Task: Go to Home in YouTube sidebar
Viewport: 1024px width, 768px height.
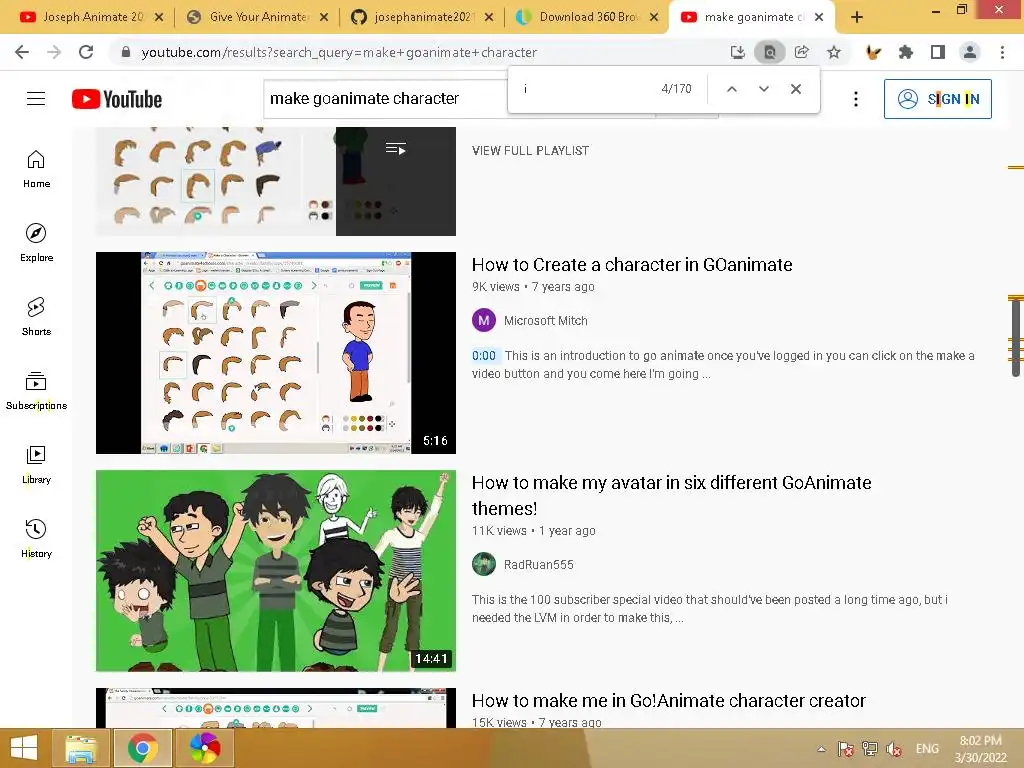Action: pyautogui.click(x=36, y=169)
